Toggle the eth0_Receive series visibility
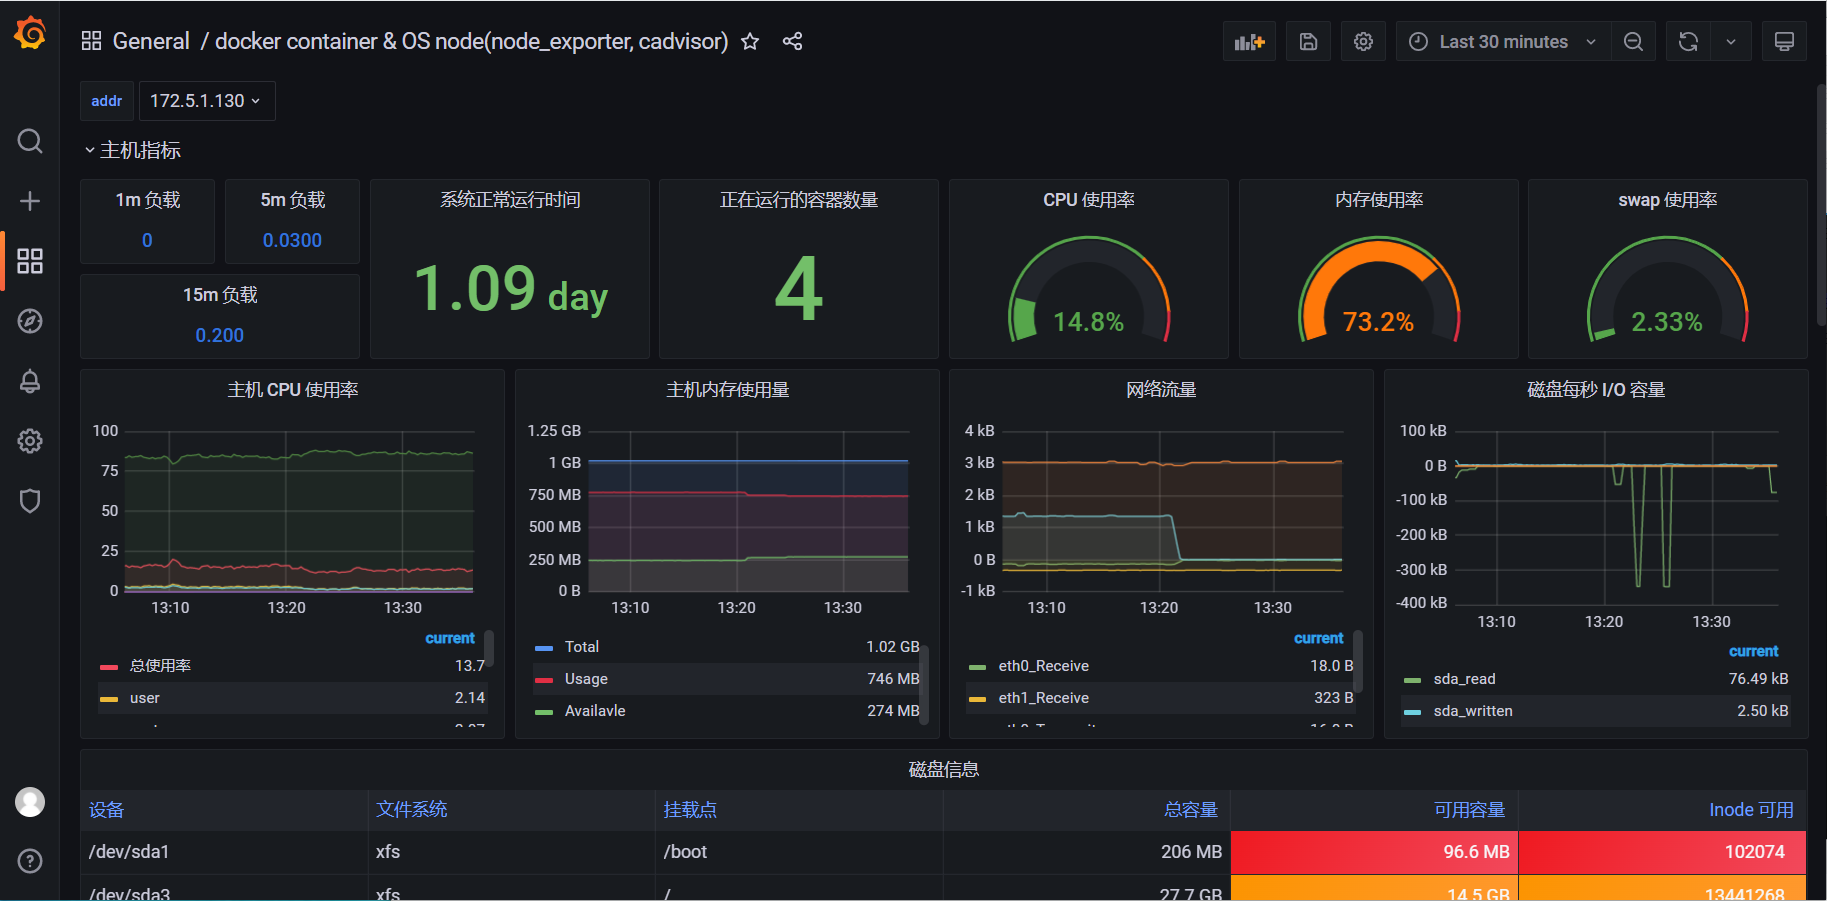 [1043, 666]
